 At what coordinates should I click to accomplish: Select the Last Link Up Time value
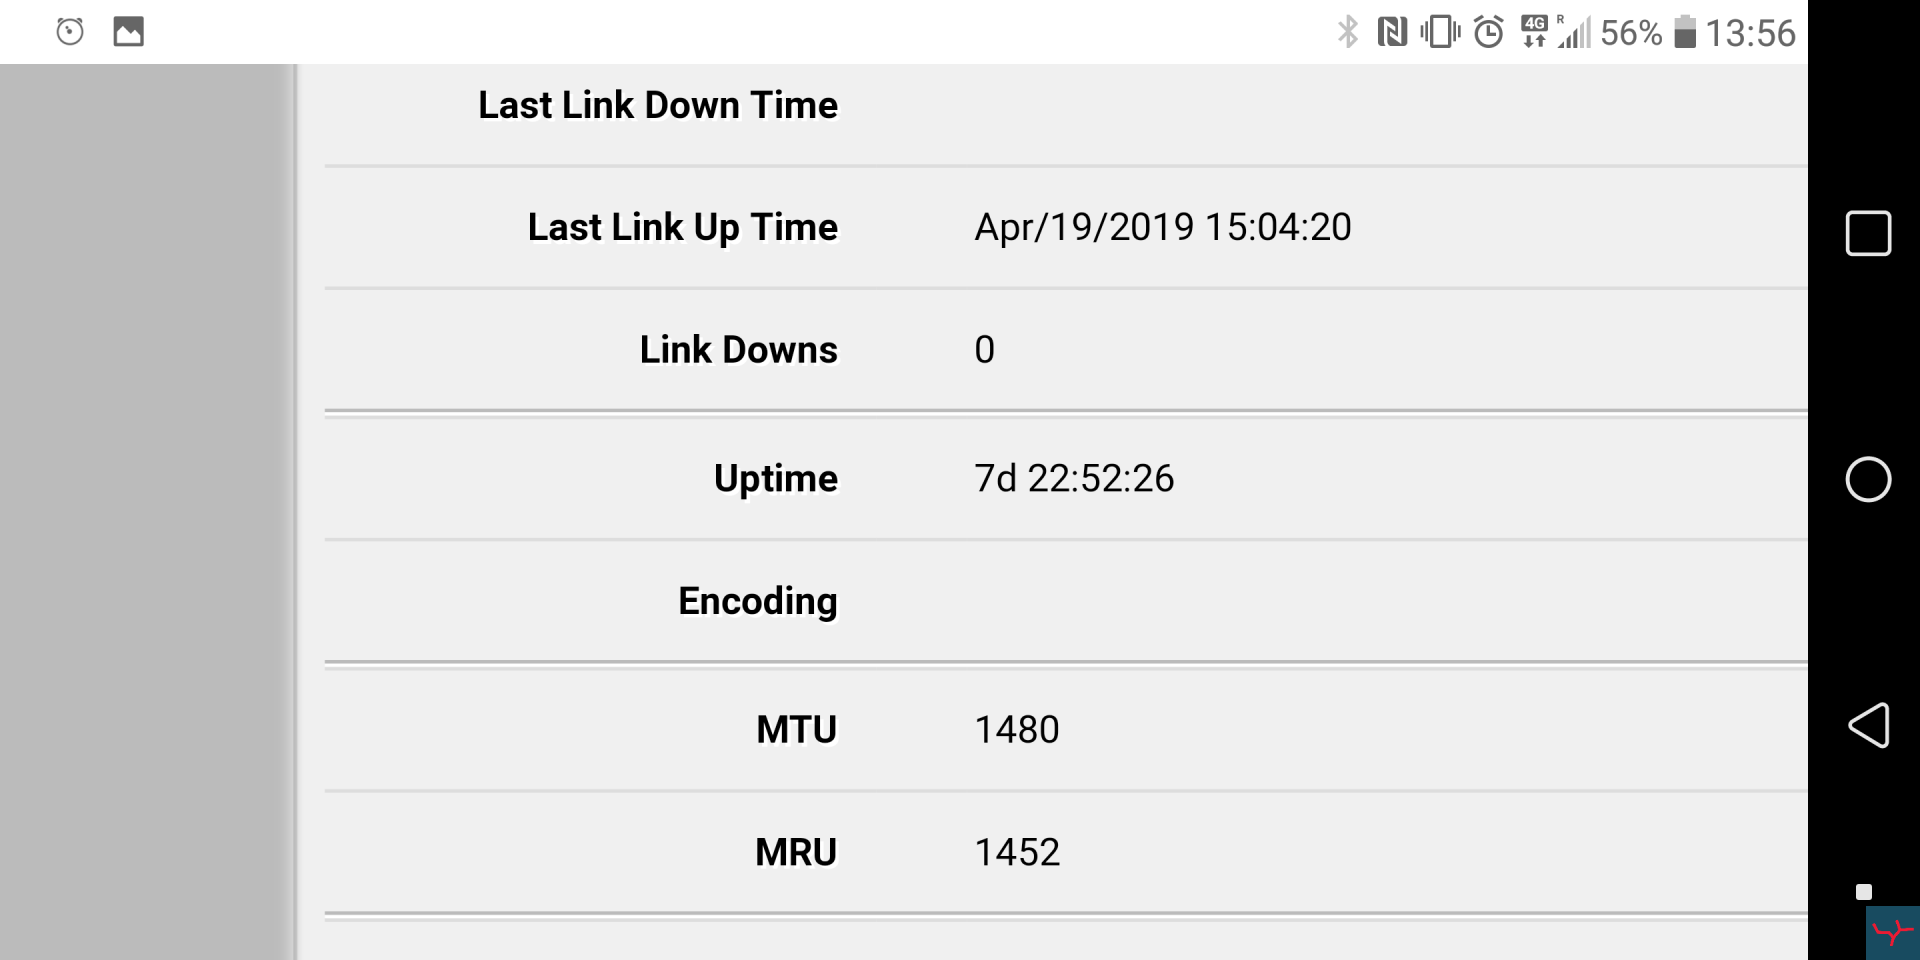point(1163,227)
